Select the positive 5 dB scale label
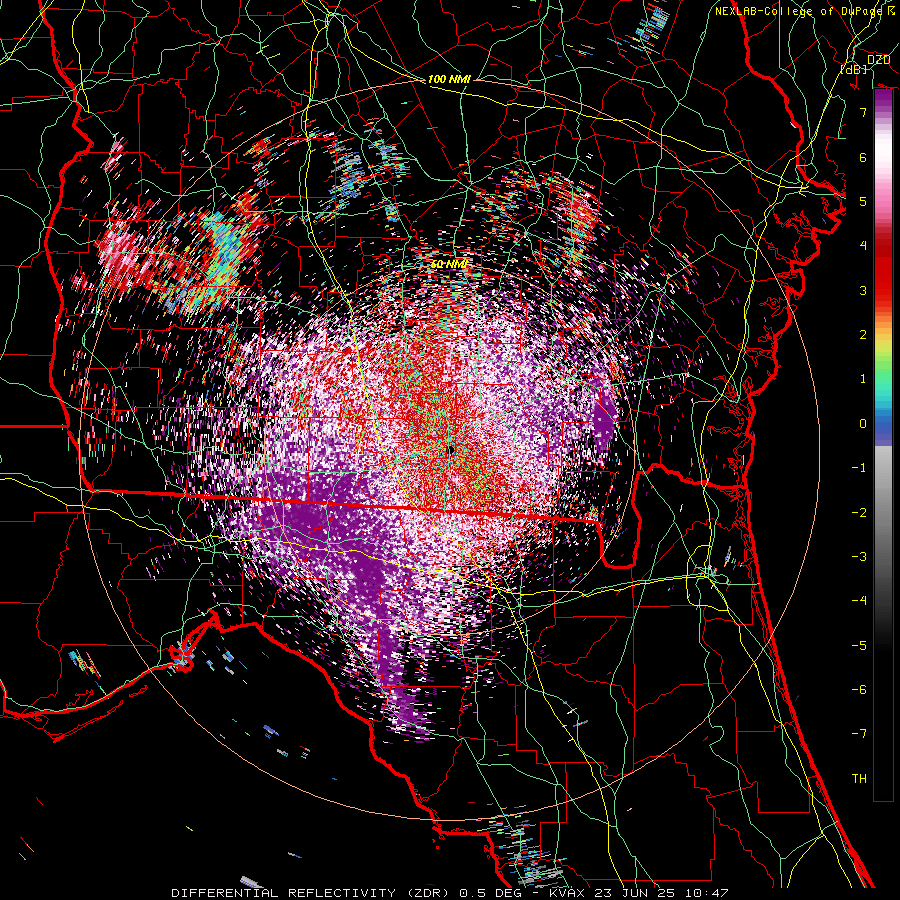Screen dimensions: 900x900 tap(863, 201)
